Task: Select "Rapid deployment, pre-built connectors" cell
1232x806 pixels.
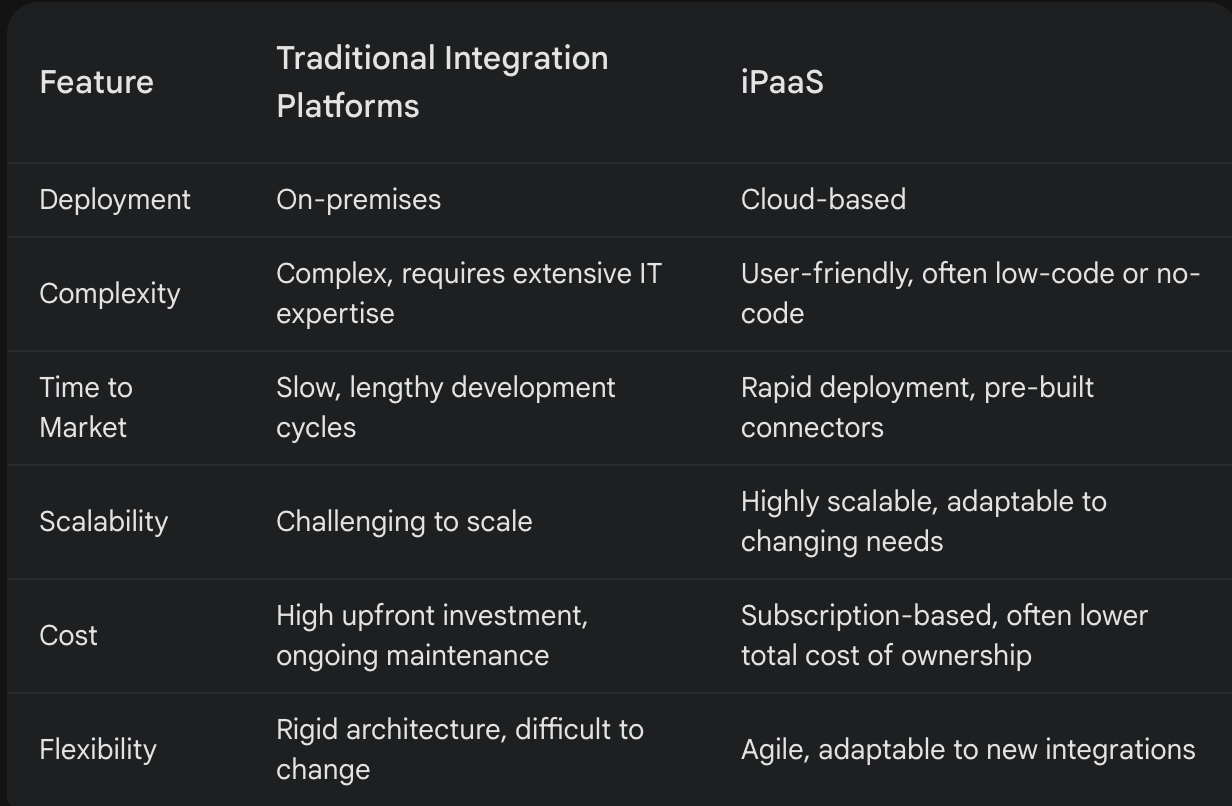Action: click(917, 407)
